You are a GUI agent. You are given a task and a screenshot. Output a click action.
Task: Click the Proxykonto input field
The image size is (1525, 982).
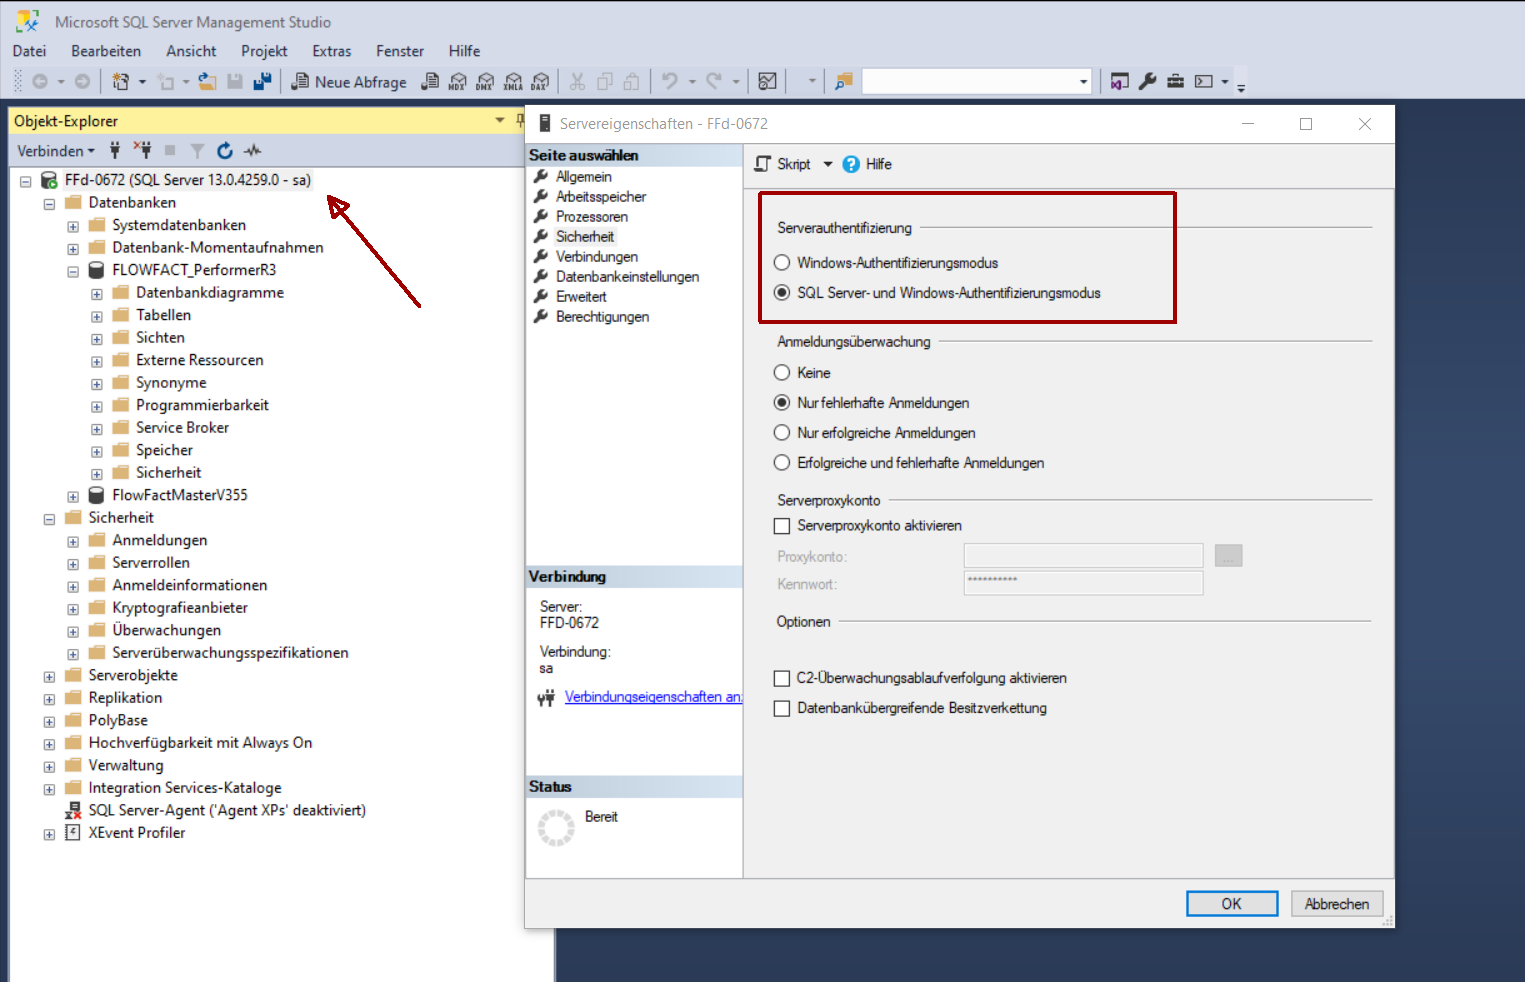point(1083,556)
